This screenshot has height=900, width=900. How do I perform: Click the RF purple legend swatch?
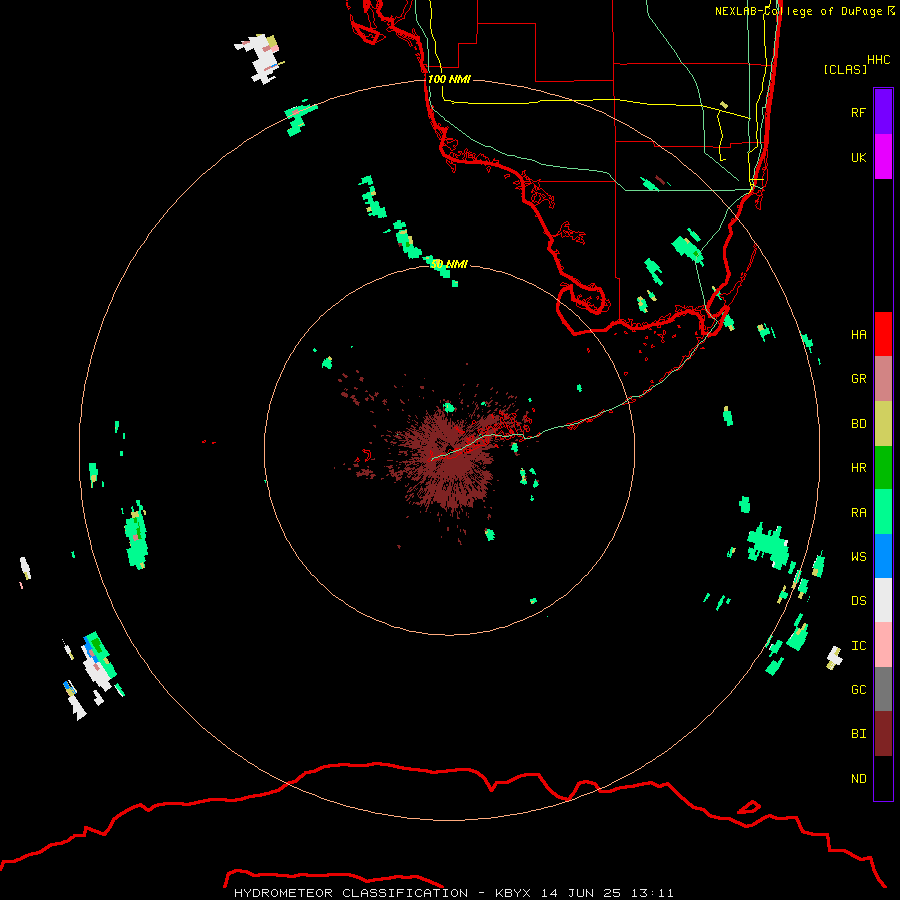pos(883,112)
